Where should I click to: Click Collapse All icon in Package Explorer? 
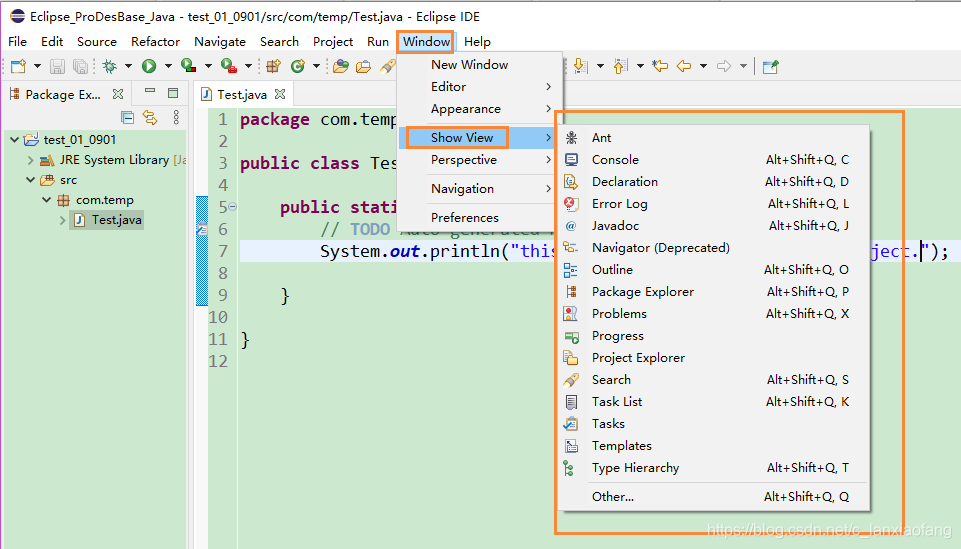pos(128,118)
